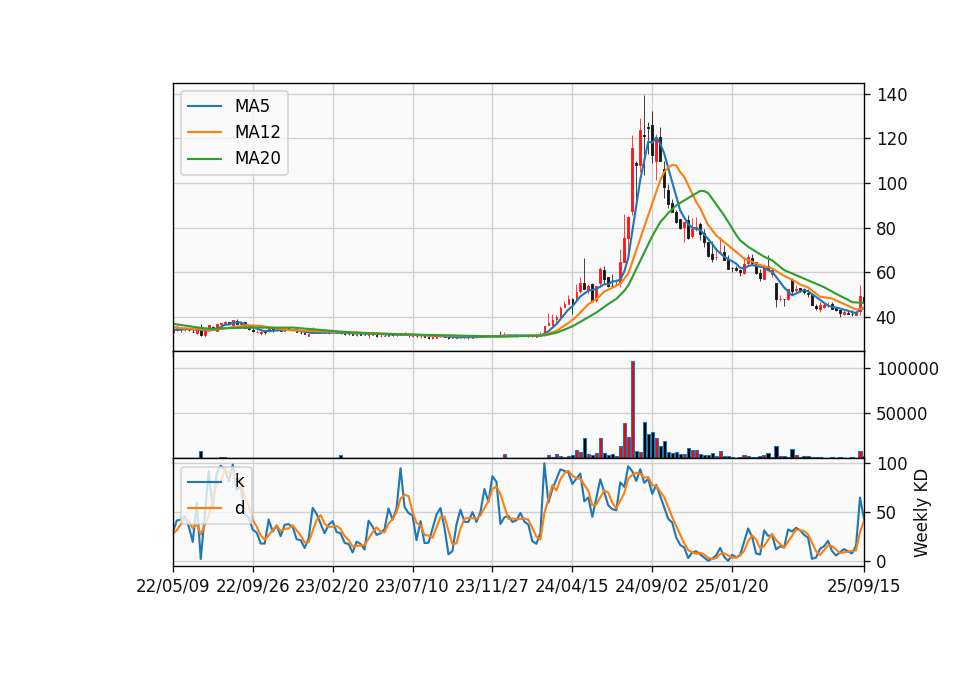Click the tallest volume bar
Screen dimensions: 960x690
[x=632, y=409]
